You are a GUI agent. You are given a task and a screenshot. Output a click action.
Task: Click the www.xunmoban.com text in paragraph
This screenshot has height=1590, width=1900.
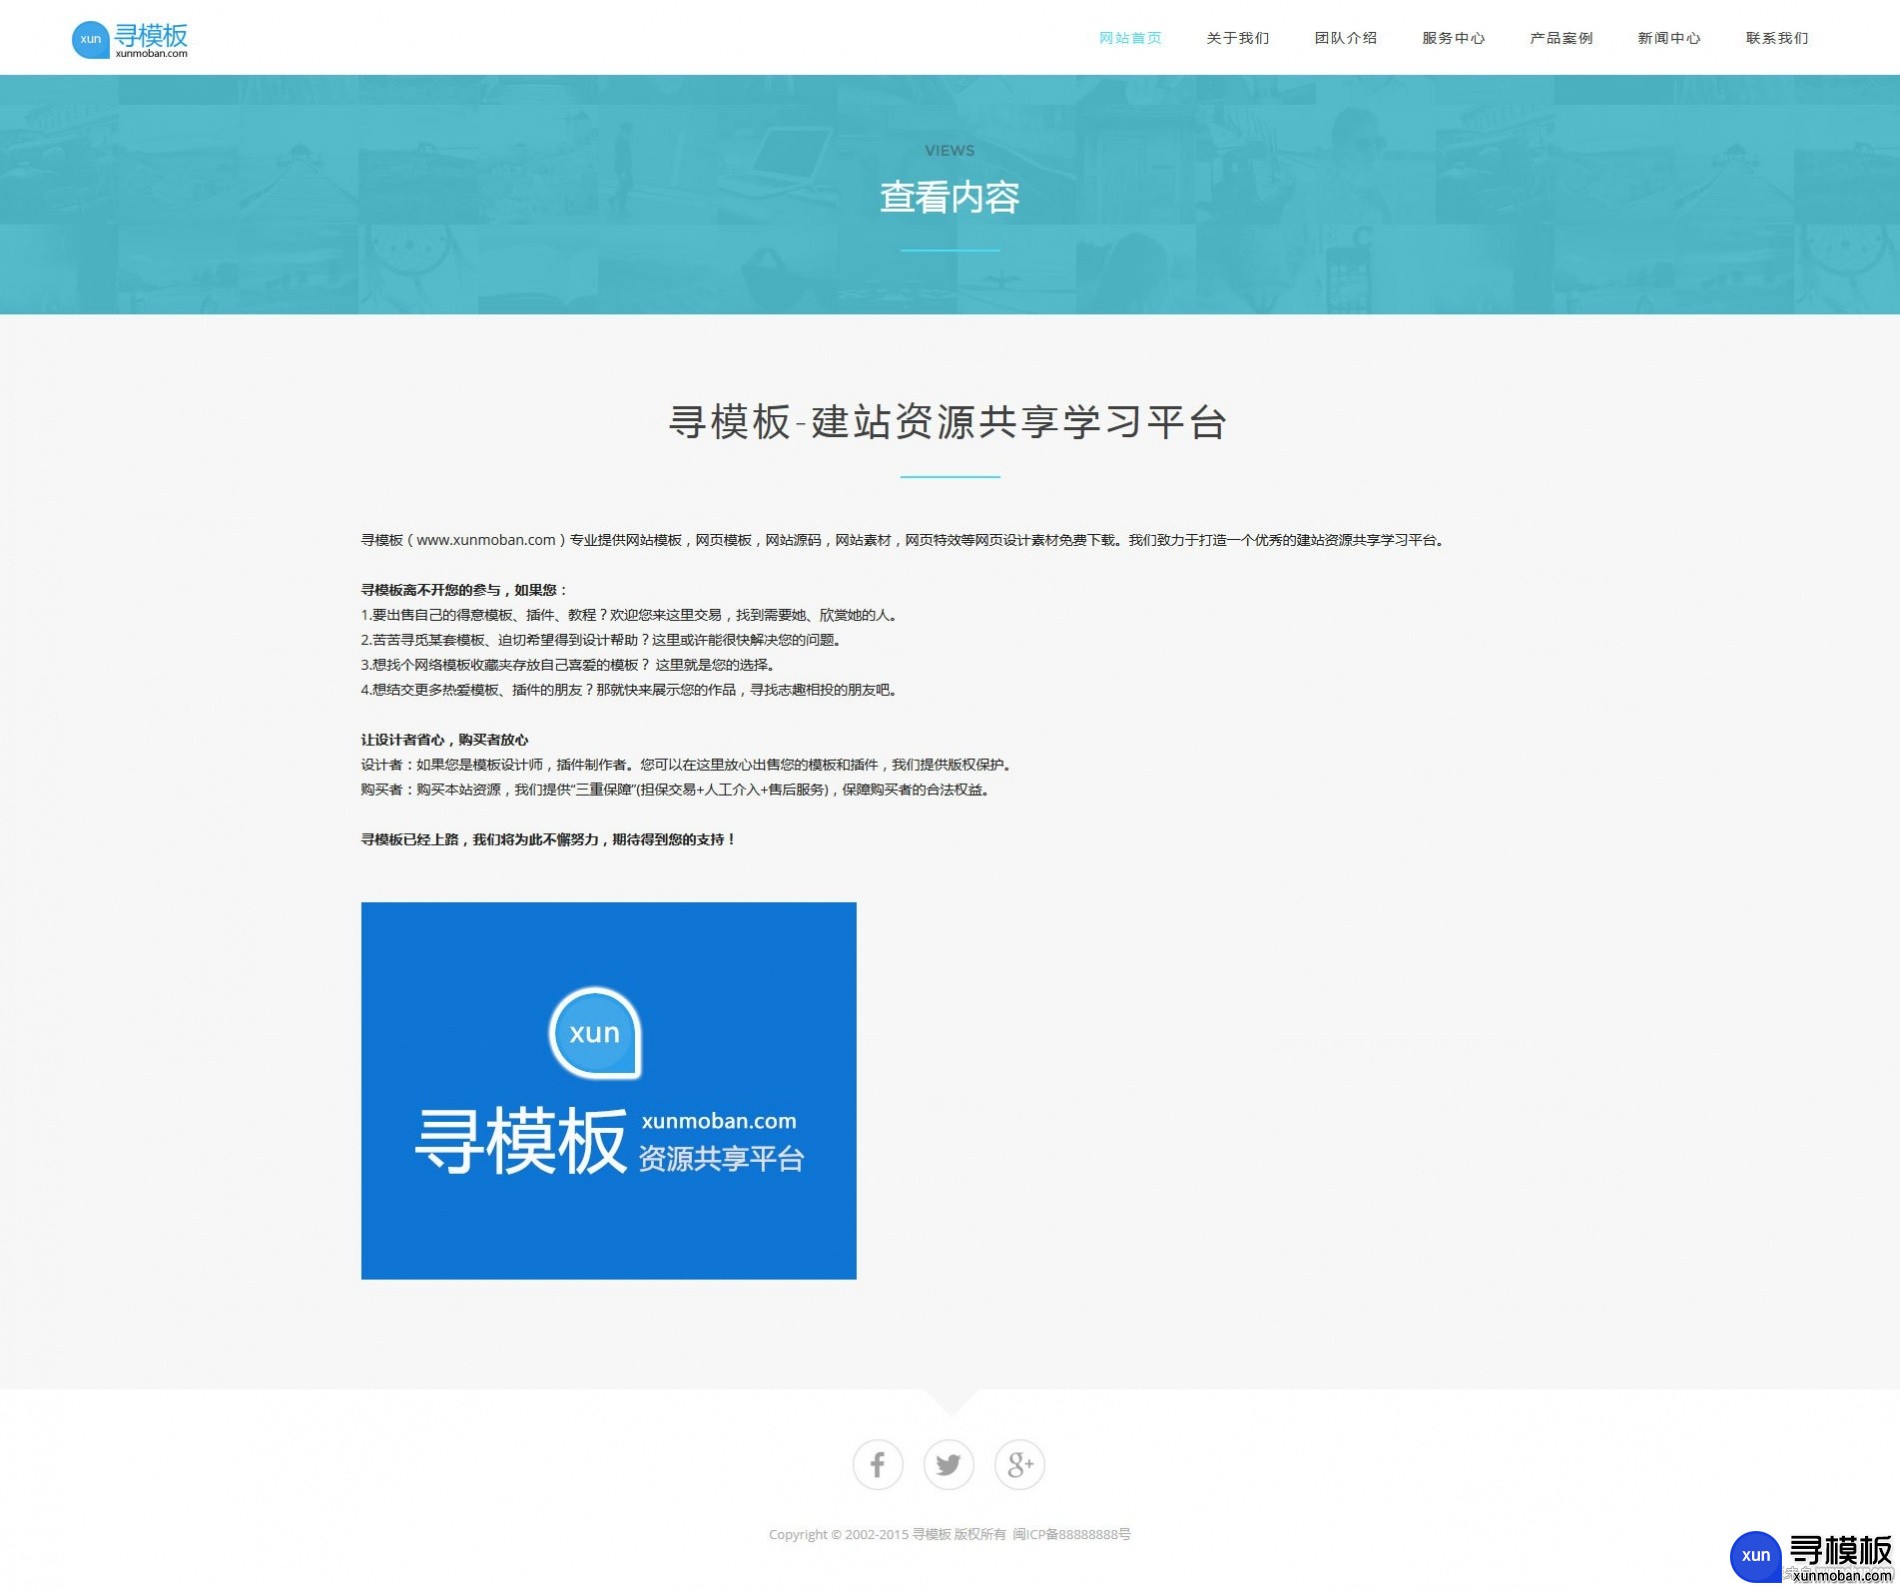coord(486,540)
